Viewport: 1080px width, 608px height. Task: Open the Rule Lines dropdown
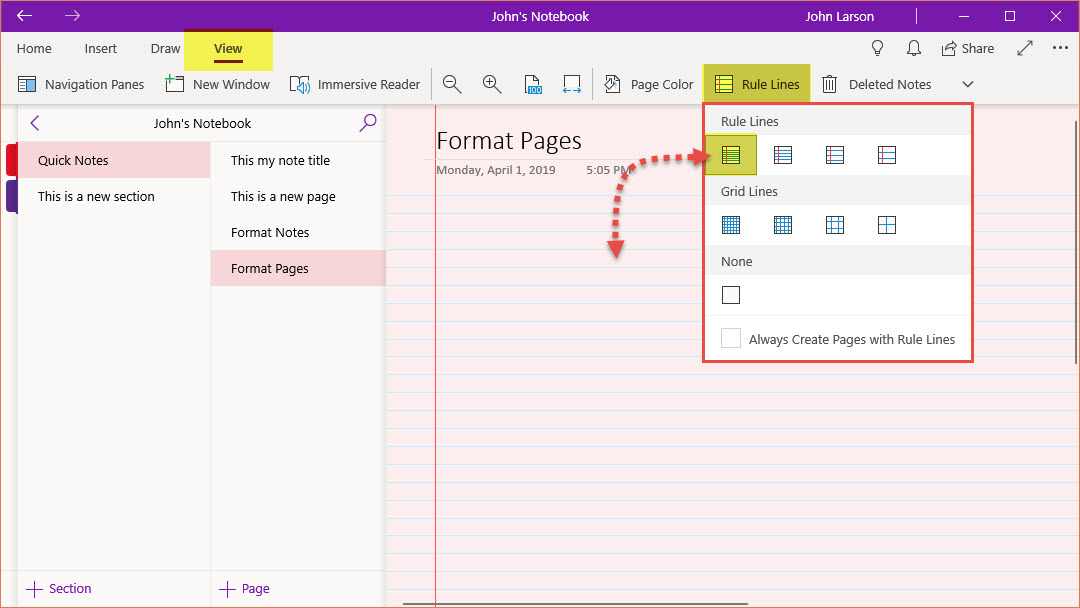click(x=757, y=84)
